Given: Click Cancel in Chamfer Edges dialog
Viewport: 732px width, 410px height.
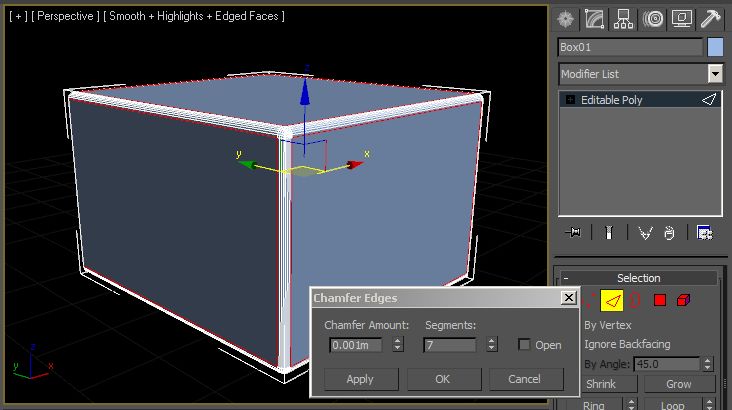Looking at the screenshot, I should 525,379.
